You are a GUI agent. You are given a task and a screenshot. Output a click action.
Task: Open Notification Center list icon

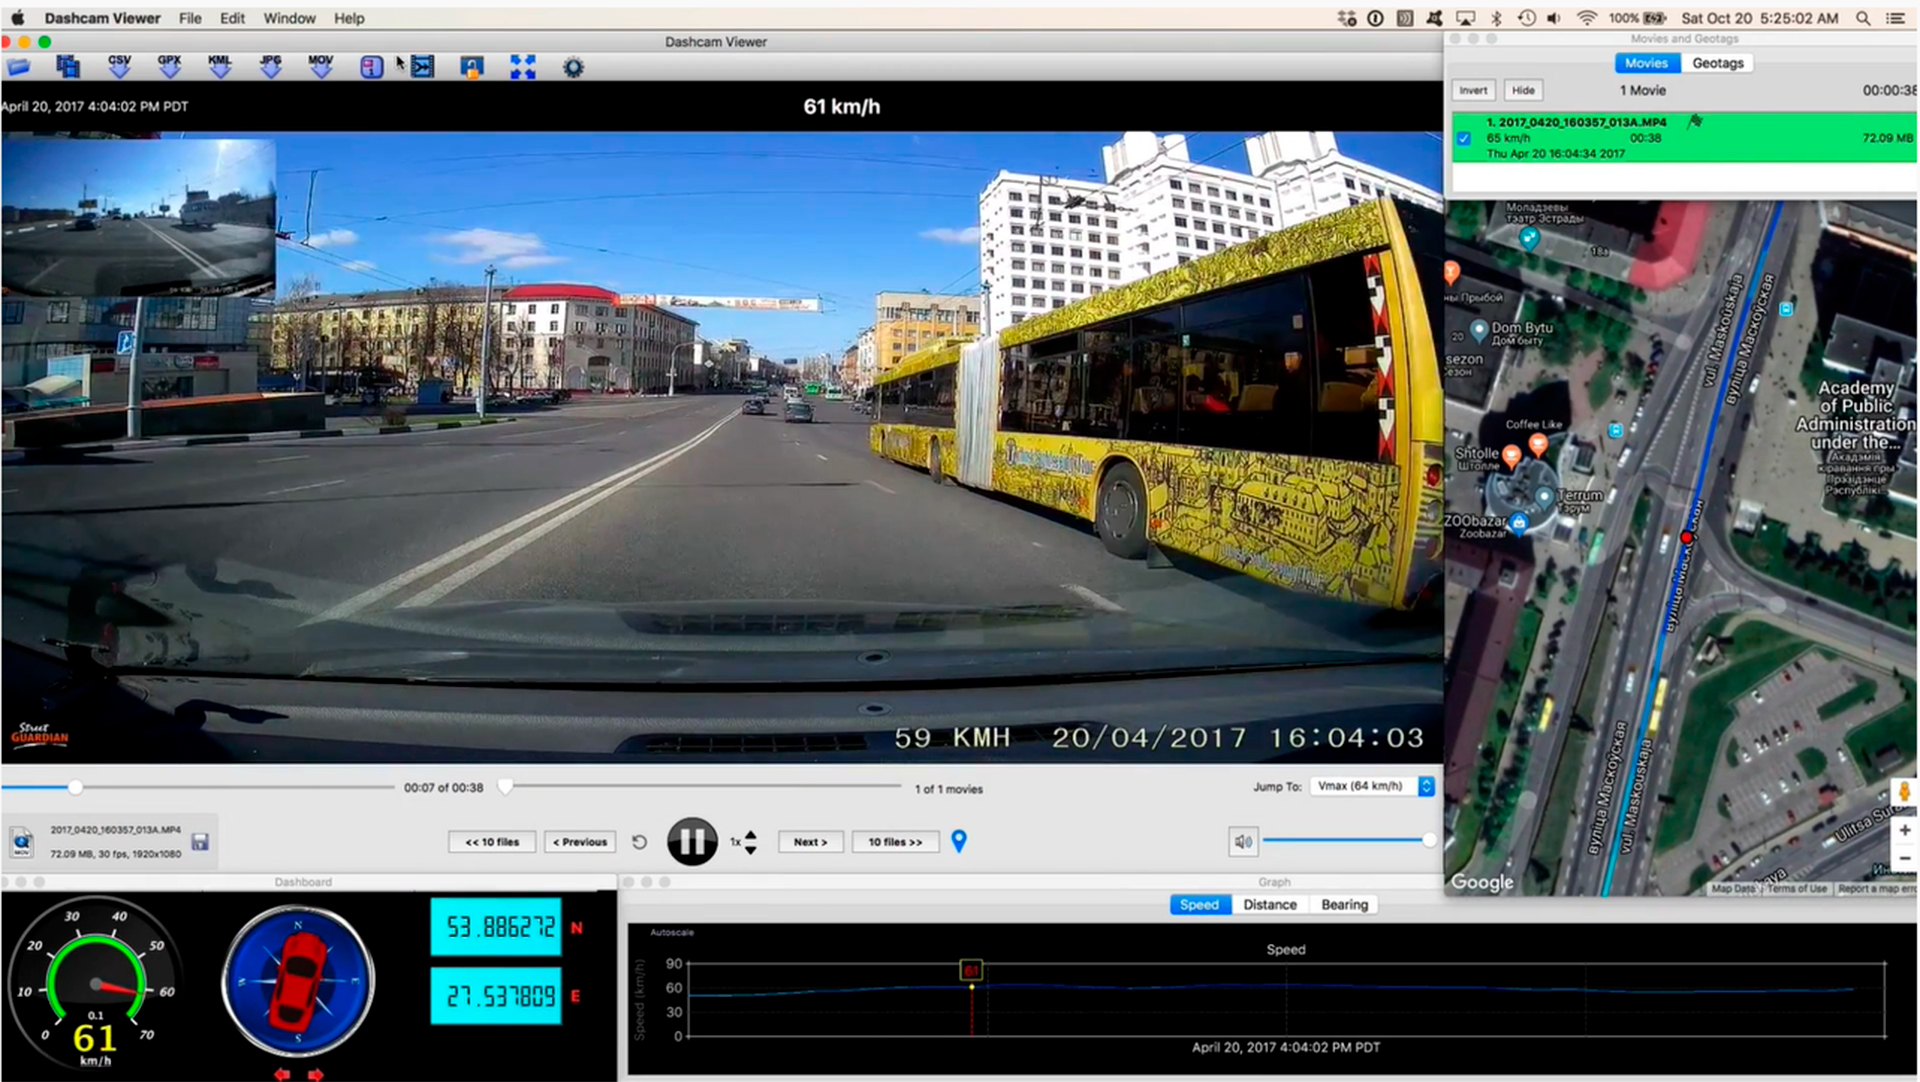(x=1895, y=18)
